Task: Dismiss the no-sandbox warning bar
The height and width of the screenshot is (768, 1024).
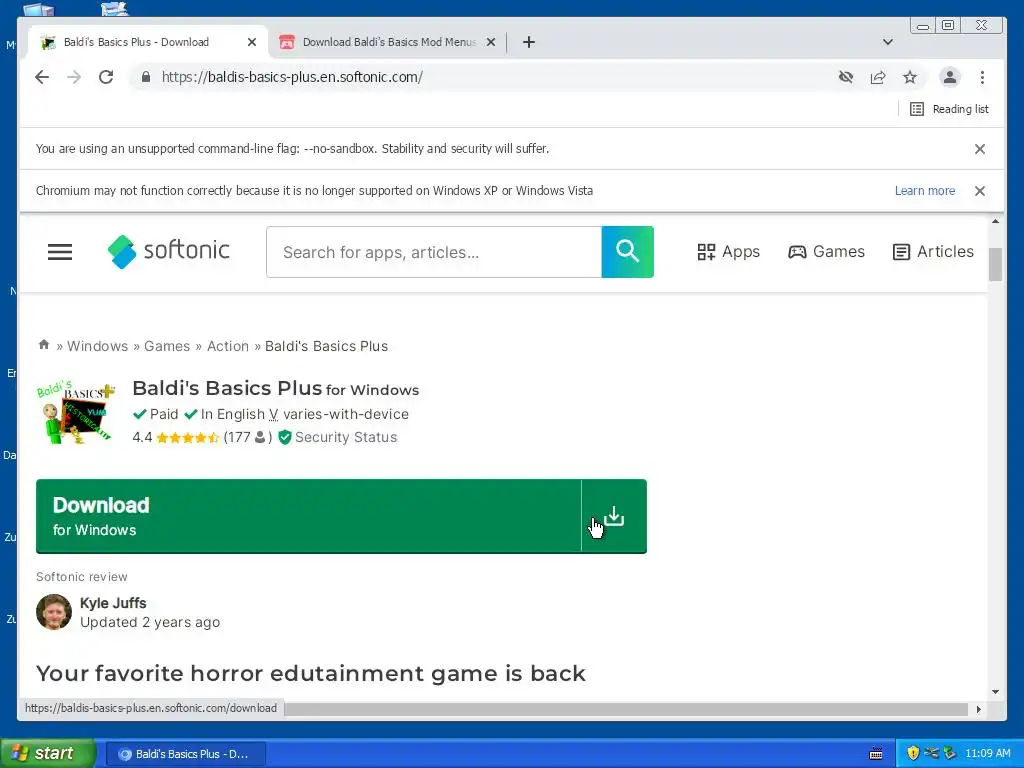Action: pyautogui.click(x=980, y=149)
